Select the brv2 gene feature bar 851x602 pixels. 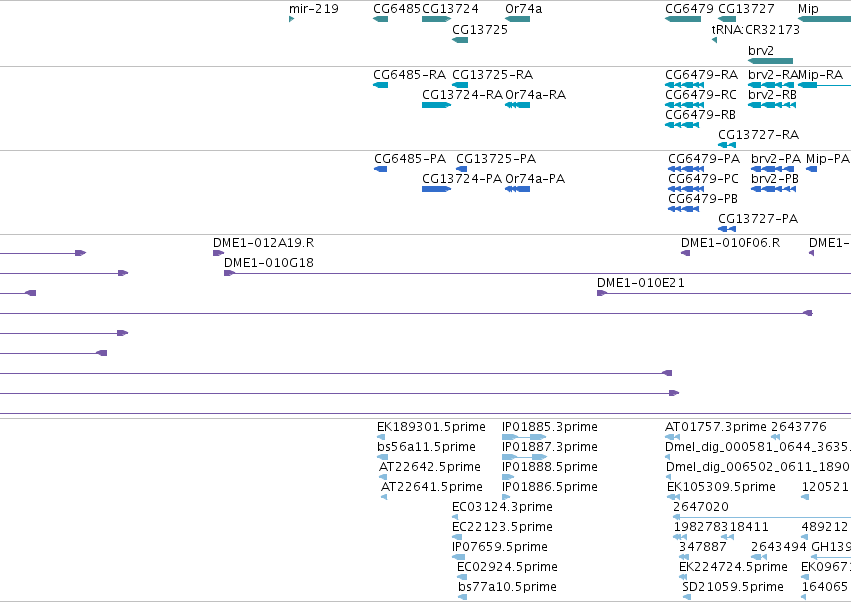[x=770, y=61]
